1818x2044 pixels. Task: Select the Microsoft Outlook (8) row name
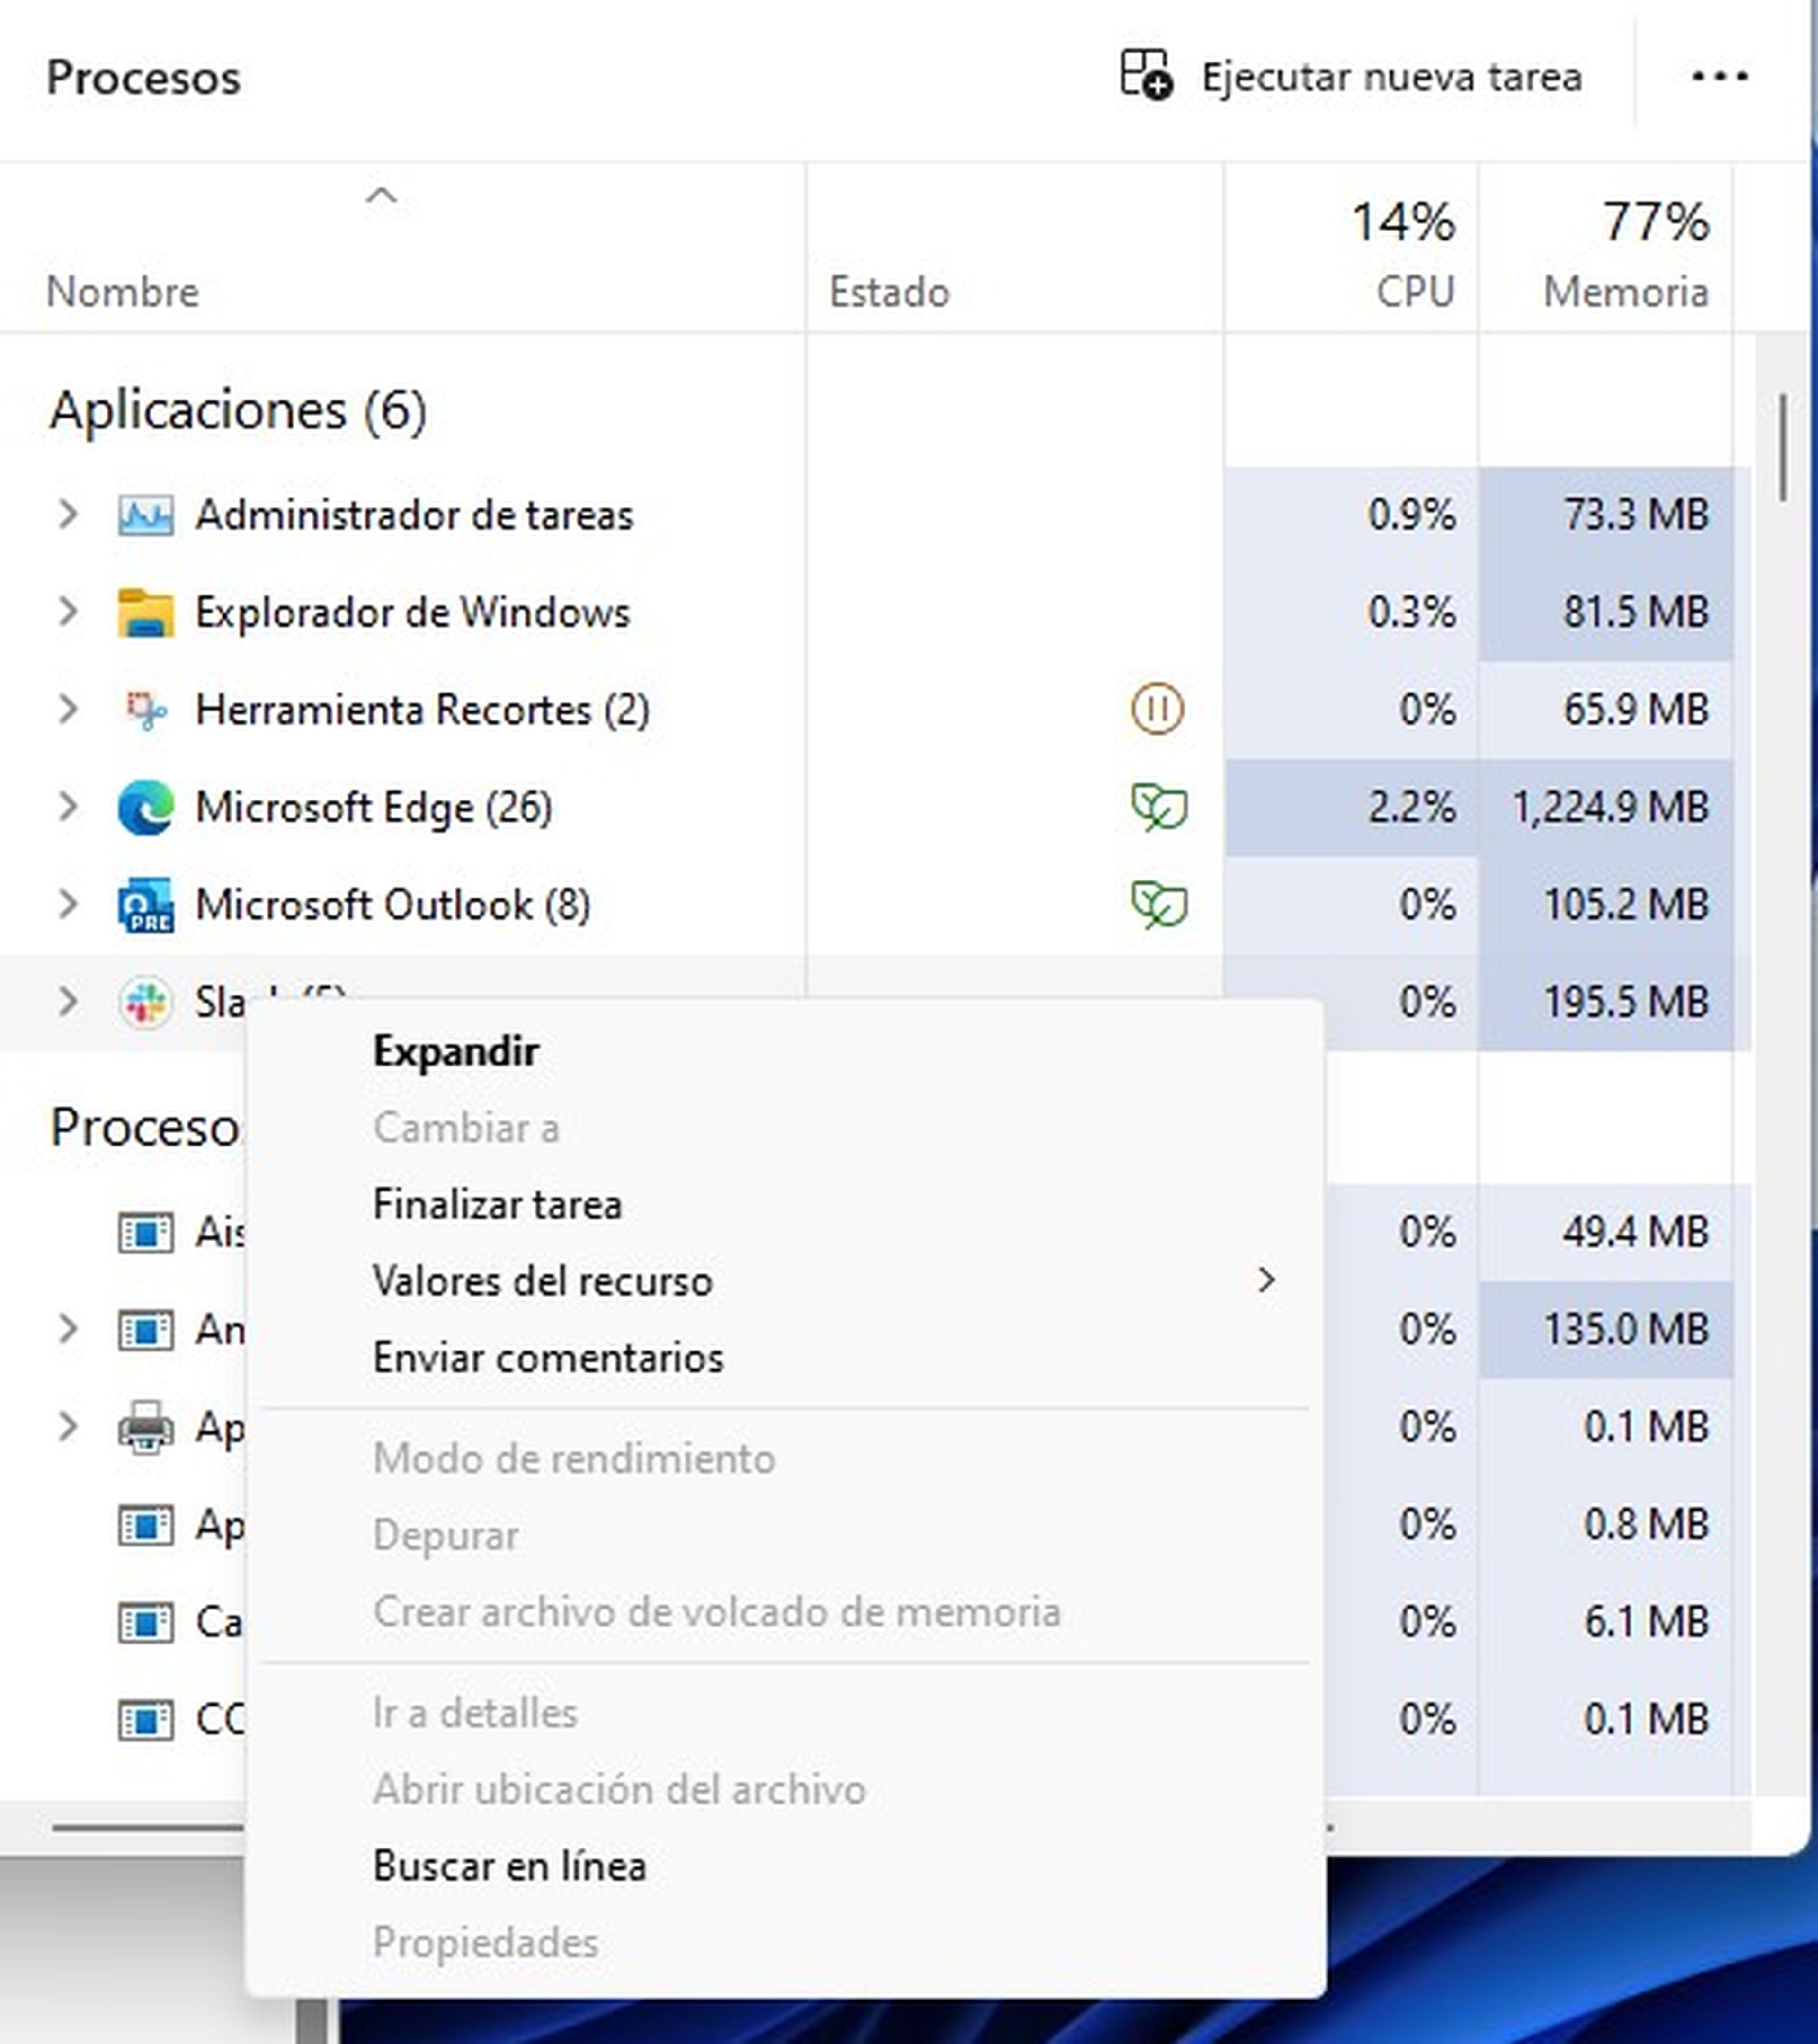pos(393,905)
